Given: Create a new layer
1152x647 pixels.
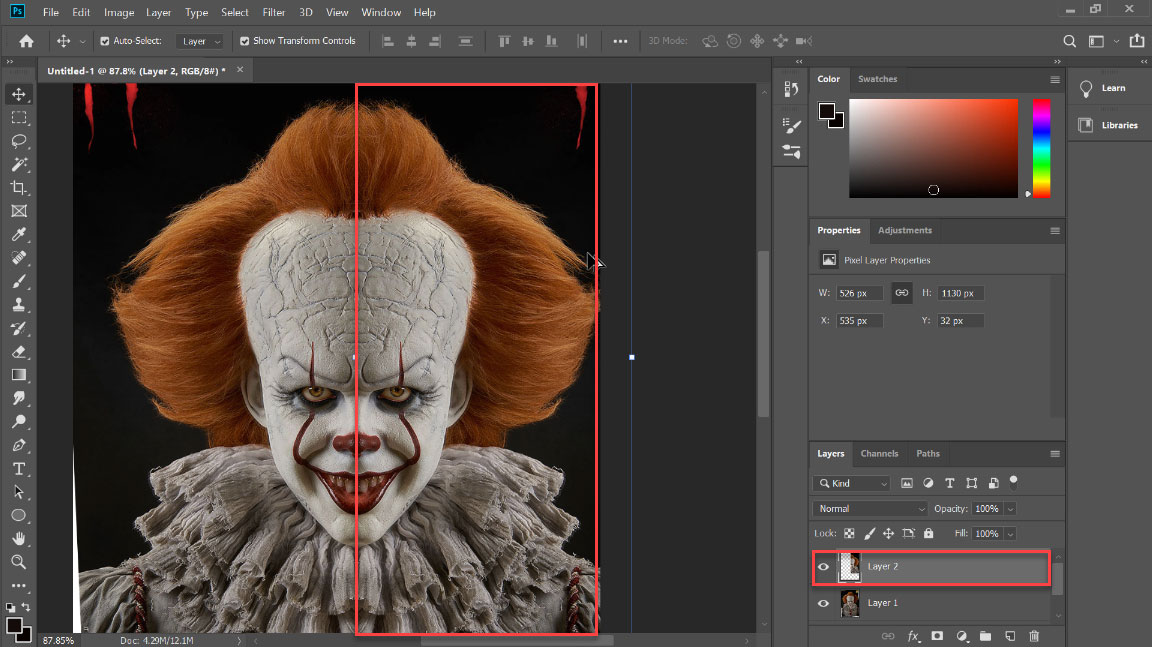Looking at the screenshot, I should [1010, 636].
